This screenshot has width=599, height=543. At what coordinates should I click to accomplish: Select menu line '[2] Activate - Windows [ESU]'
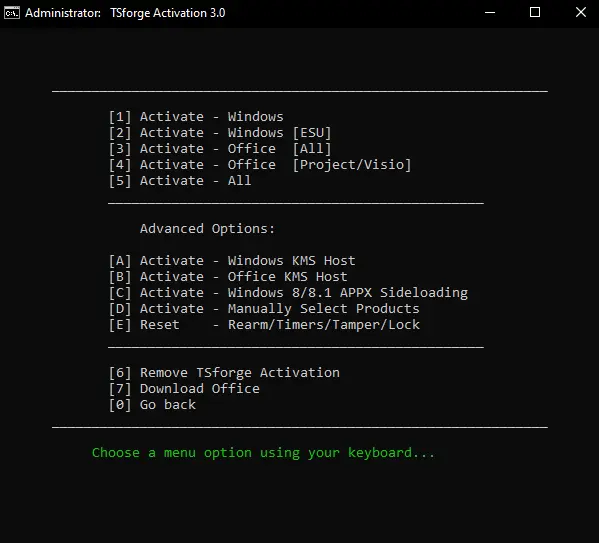[220, 133]
